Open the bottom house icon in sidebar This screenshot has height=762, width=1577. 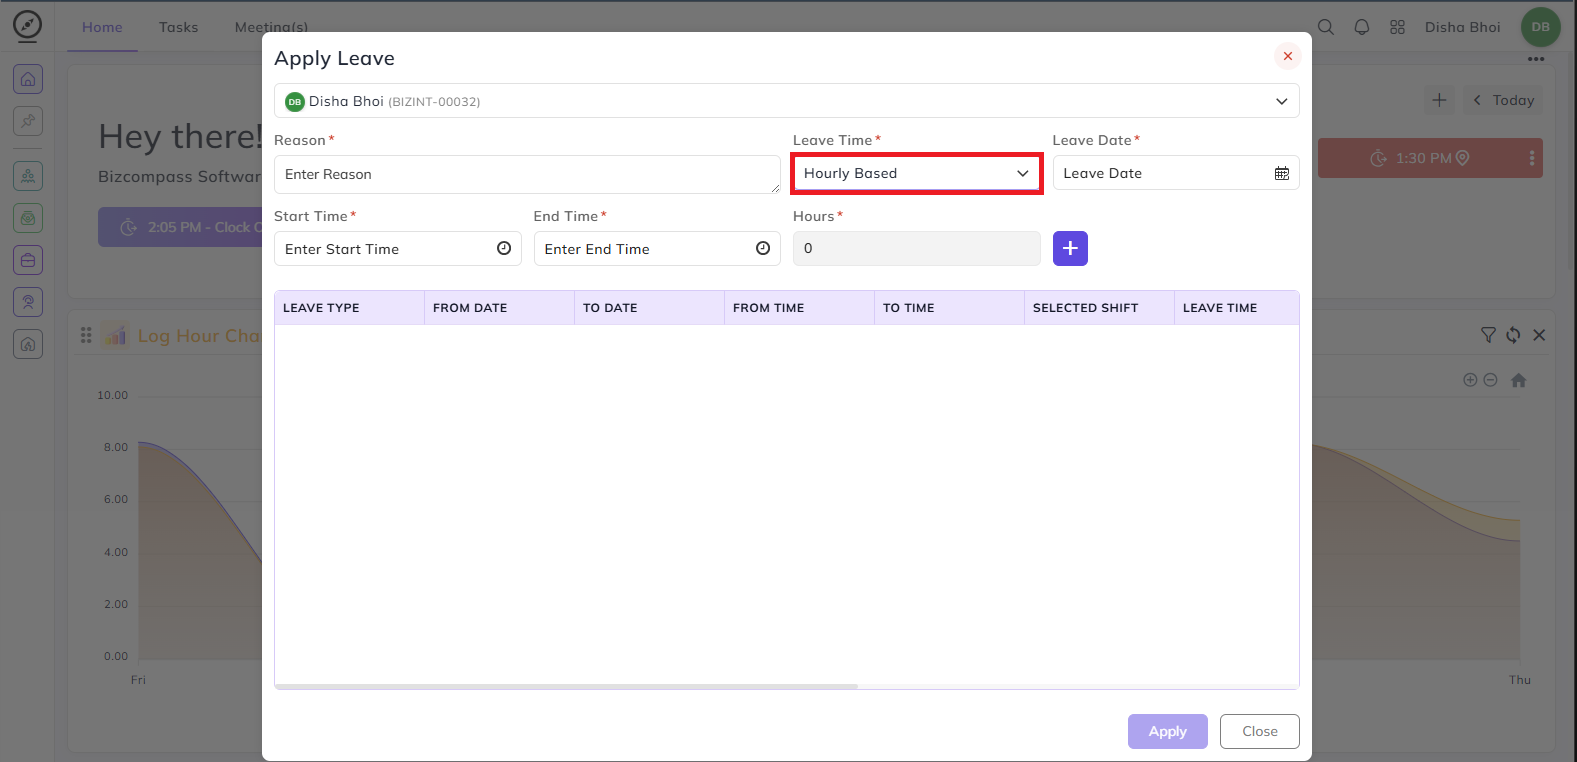click(x=28, y=344)
